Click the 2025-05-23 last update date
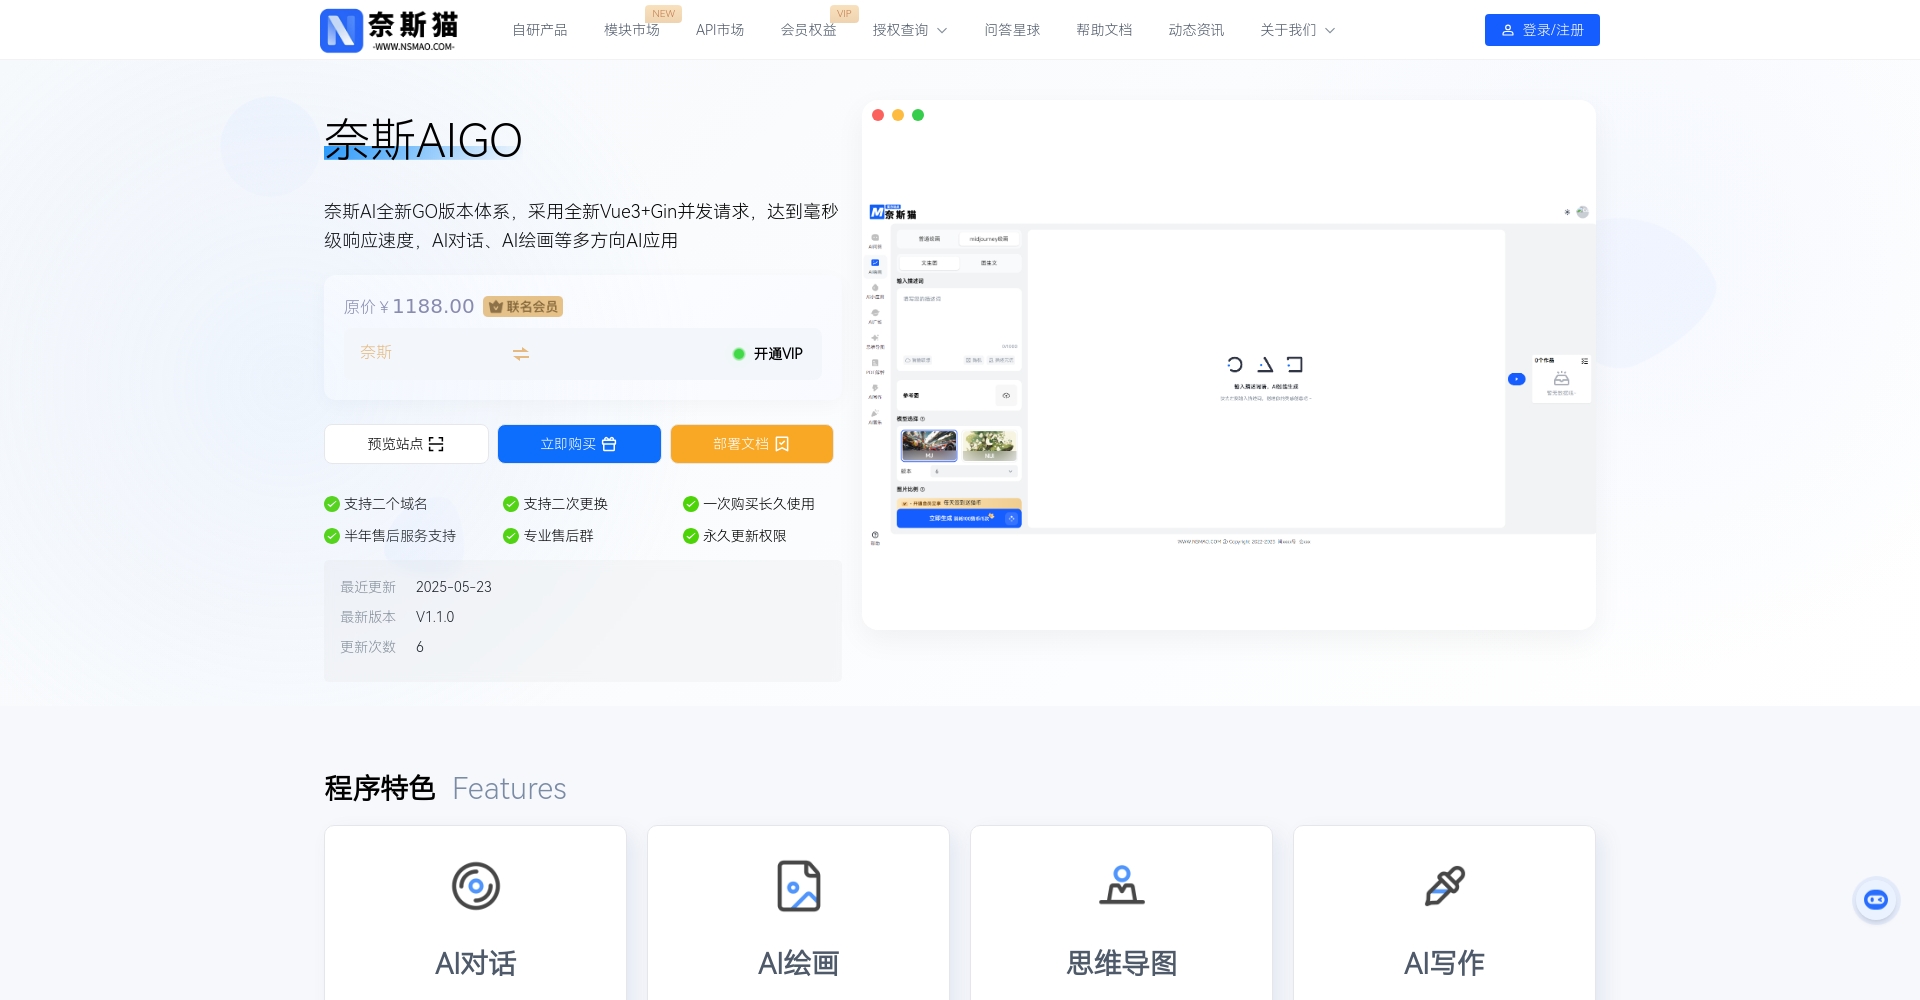The image size is (1920, 1000). click(x=454, y=587)
